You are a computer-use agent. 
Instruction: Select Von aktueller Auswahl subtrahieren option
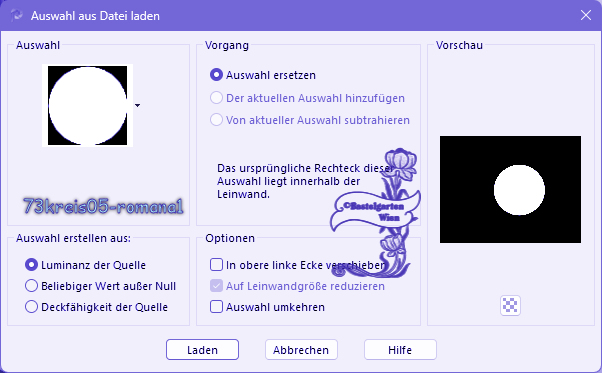pos(216,120)
